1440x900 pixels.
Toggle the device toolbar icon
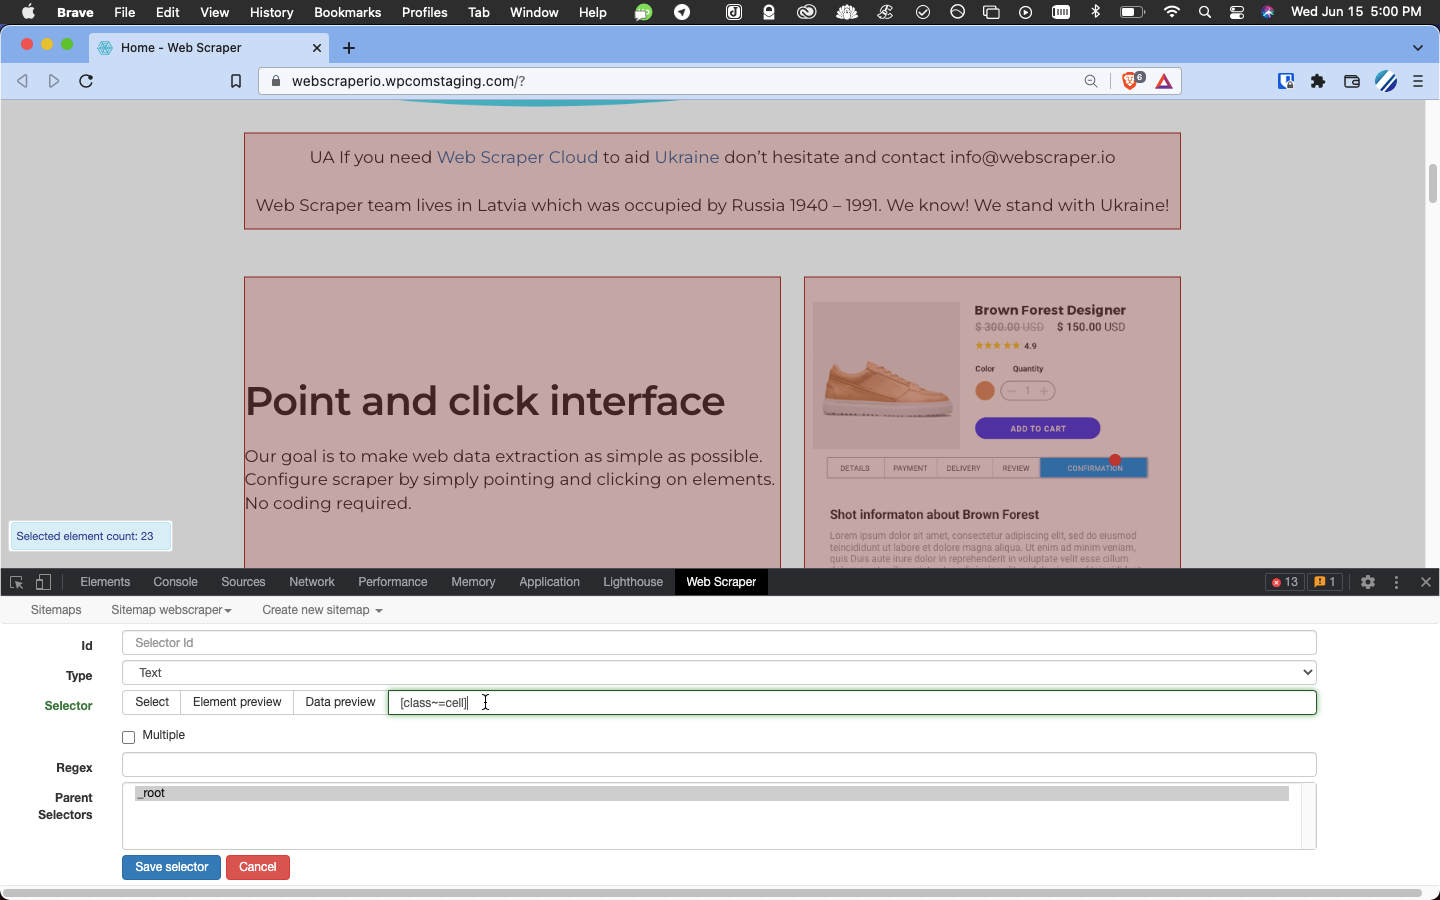(43, 582)
